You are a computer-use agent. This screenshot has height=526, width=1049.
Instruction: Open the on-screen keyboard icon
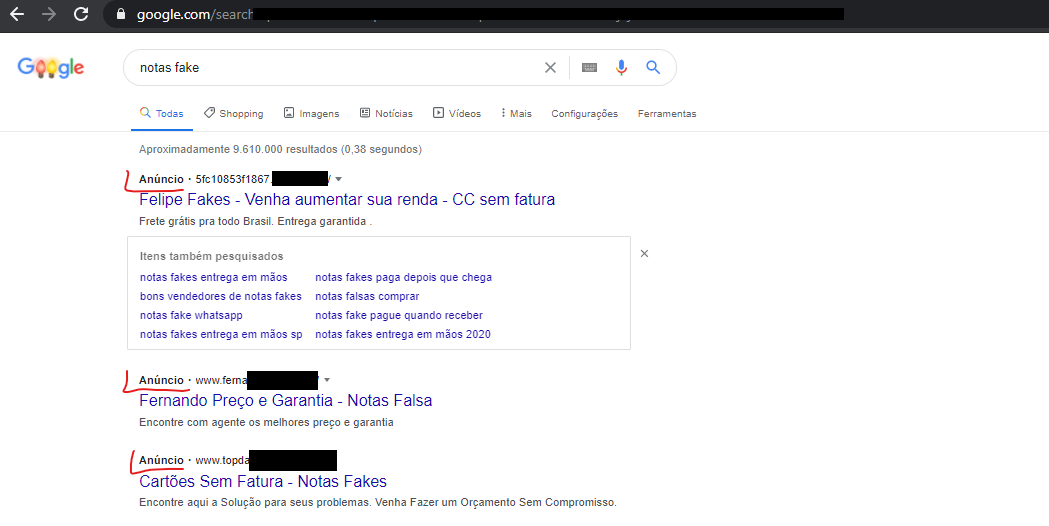(589, 68)
